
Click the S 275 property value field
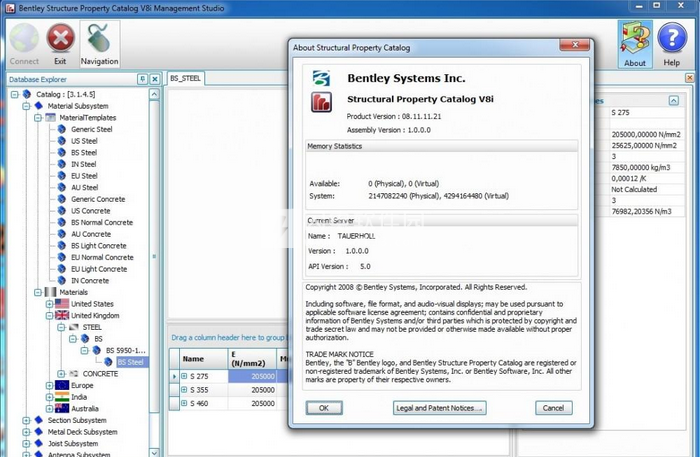click(x=646, y=112)
